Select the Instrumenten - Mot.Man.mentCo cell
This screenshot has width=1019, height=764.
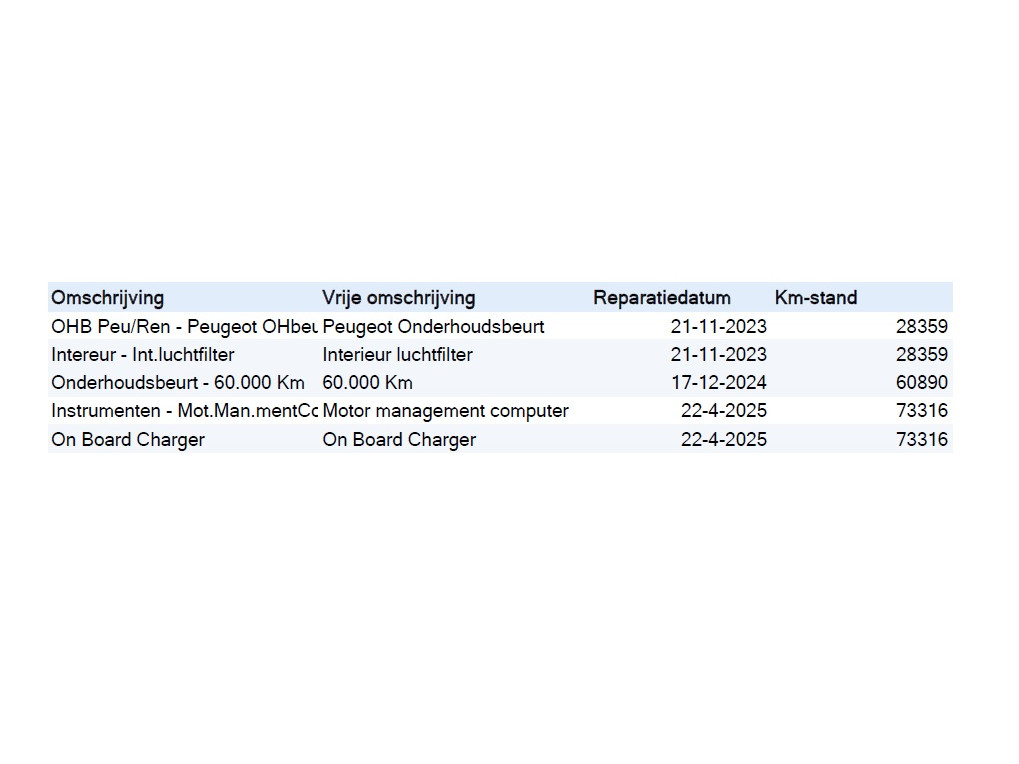(x=185, y=411)
